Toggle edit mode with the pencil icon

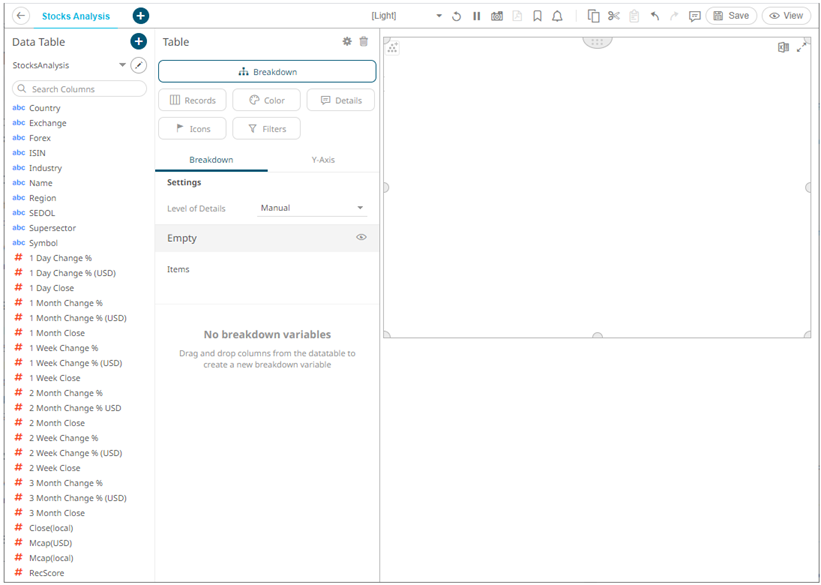point(139,64)
